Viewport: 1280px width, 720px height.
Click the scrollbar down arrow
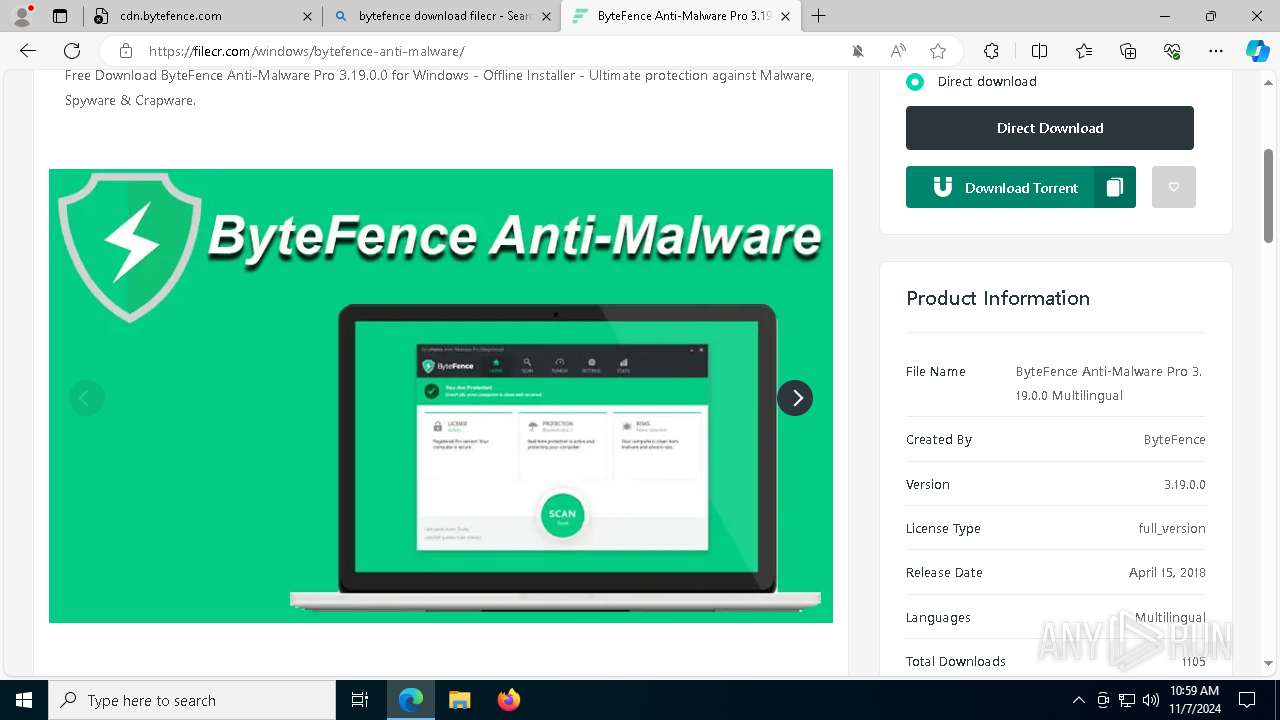(x=1269, y=662)
